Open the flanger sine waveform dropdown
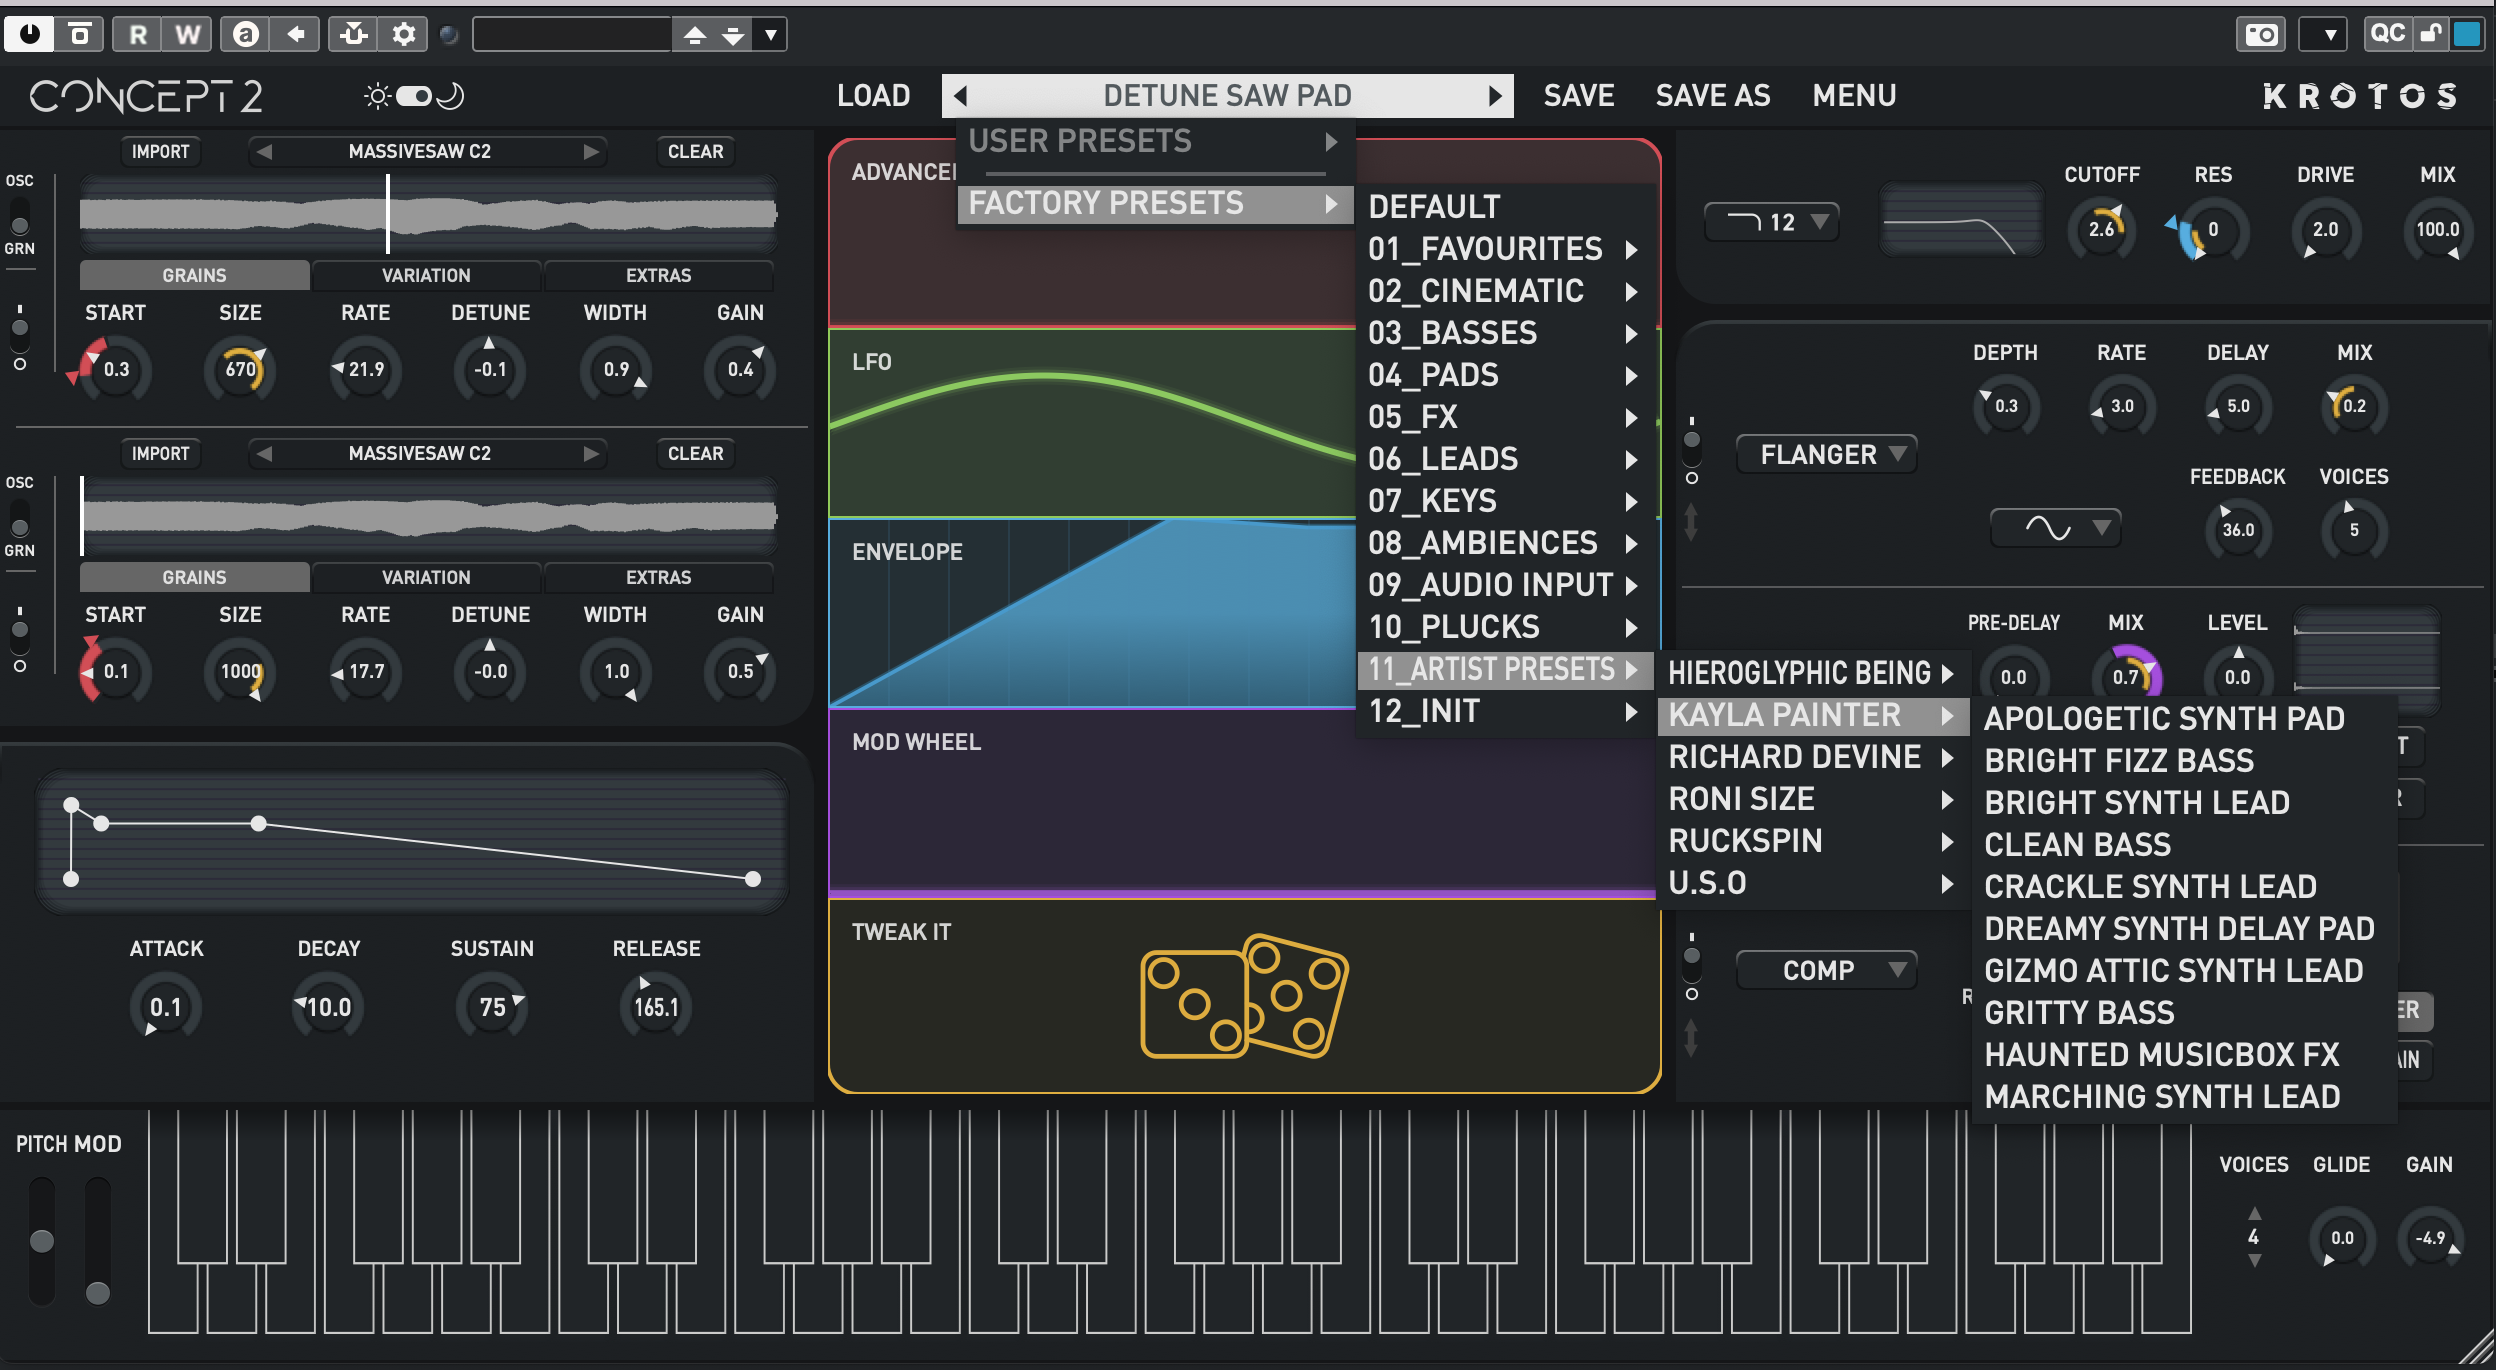2496x1370 pixels. [x=2055, y=527]
